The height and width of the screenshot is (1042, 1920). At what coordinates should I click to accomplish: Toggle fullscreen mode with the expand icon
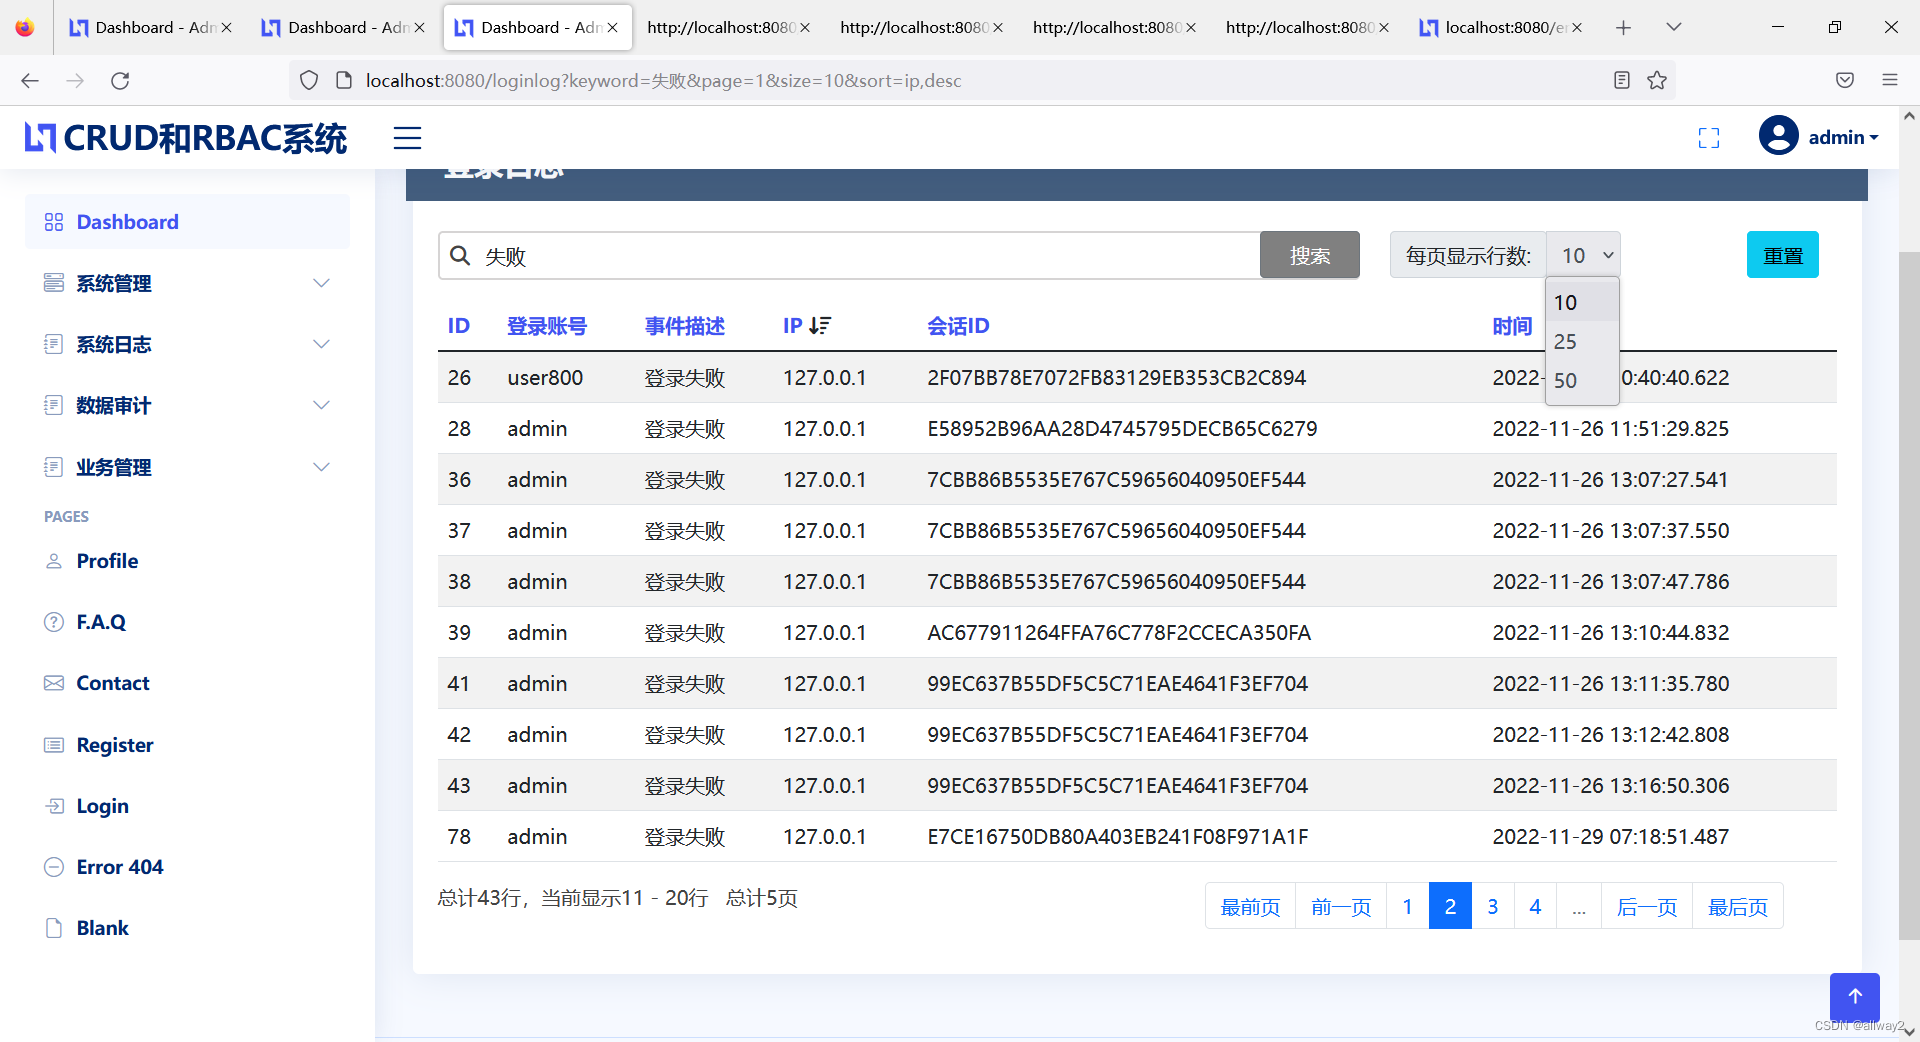coord(1709,138)
